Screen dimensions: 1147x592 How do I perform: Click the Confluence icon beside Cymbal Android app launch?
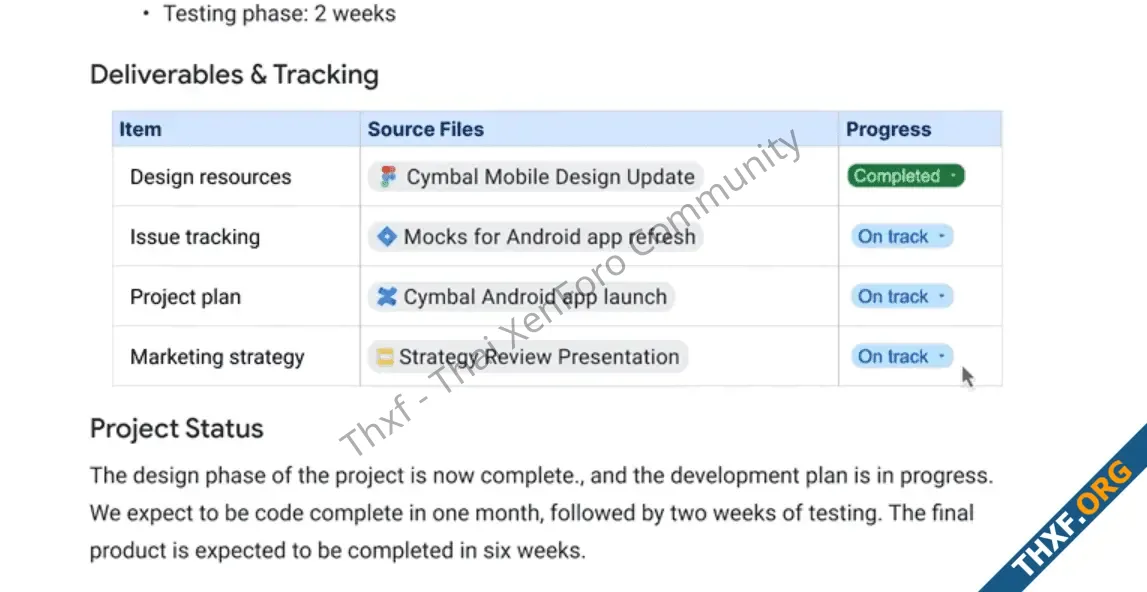386,296
